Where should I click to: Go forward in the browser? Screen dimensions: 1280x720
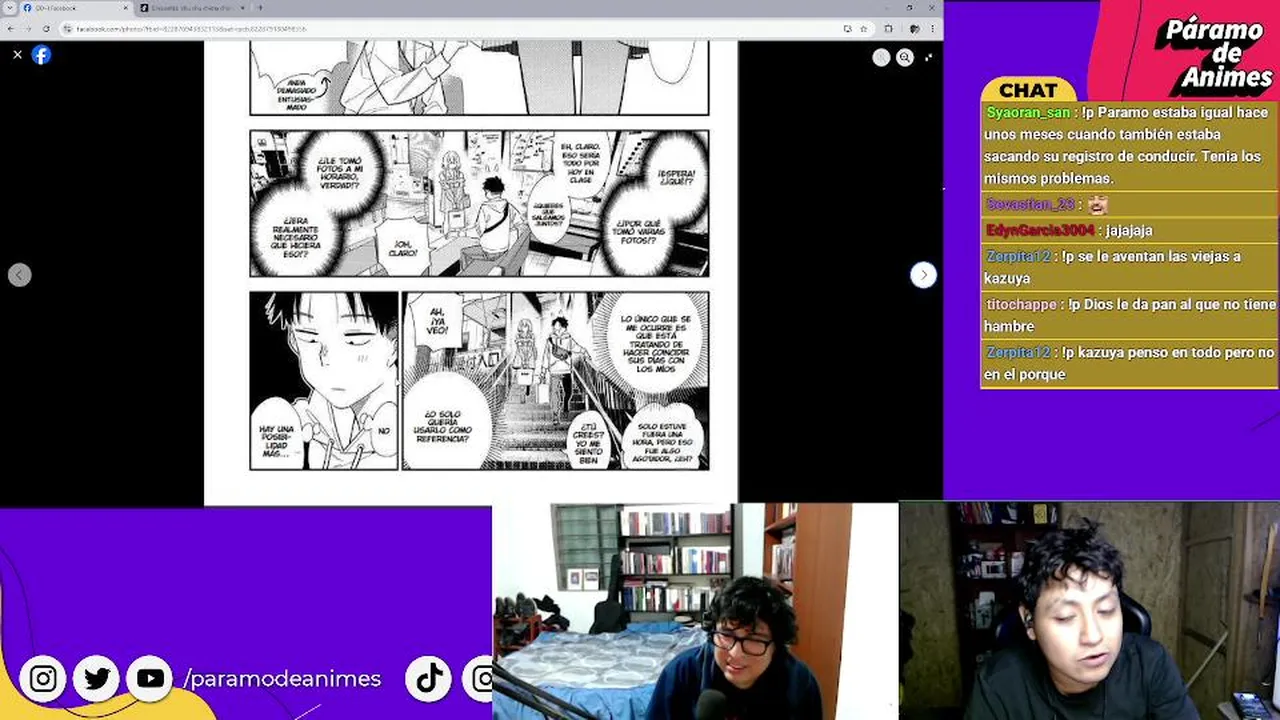(28, 28)
